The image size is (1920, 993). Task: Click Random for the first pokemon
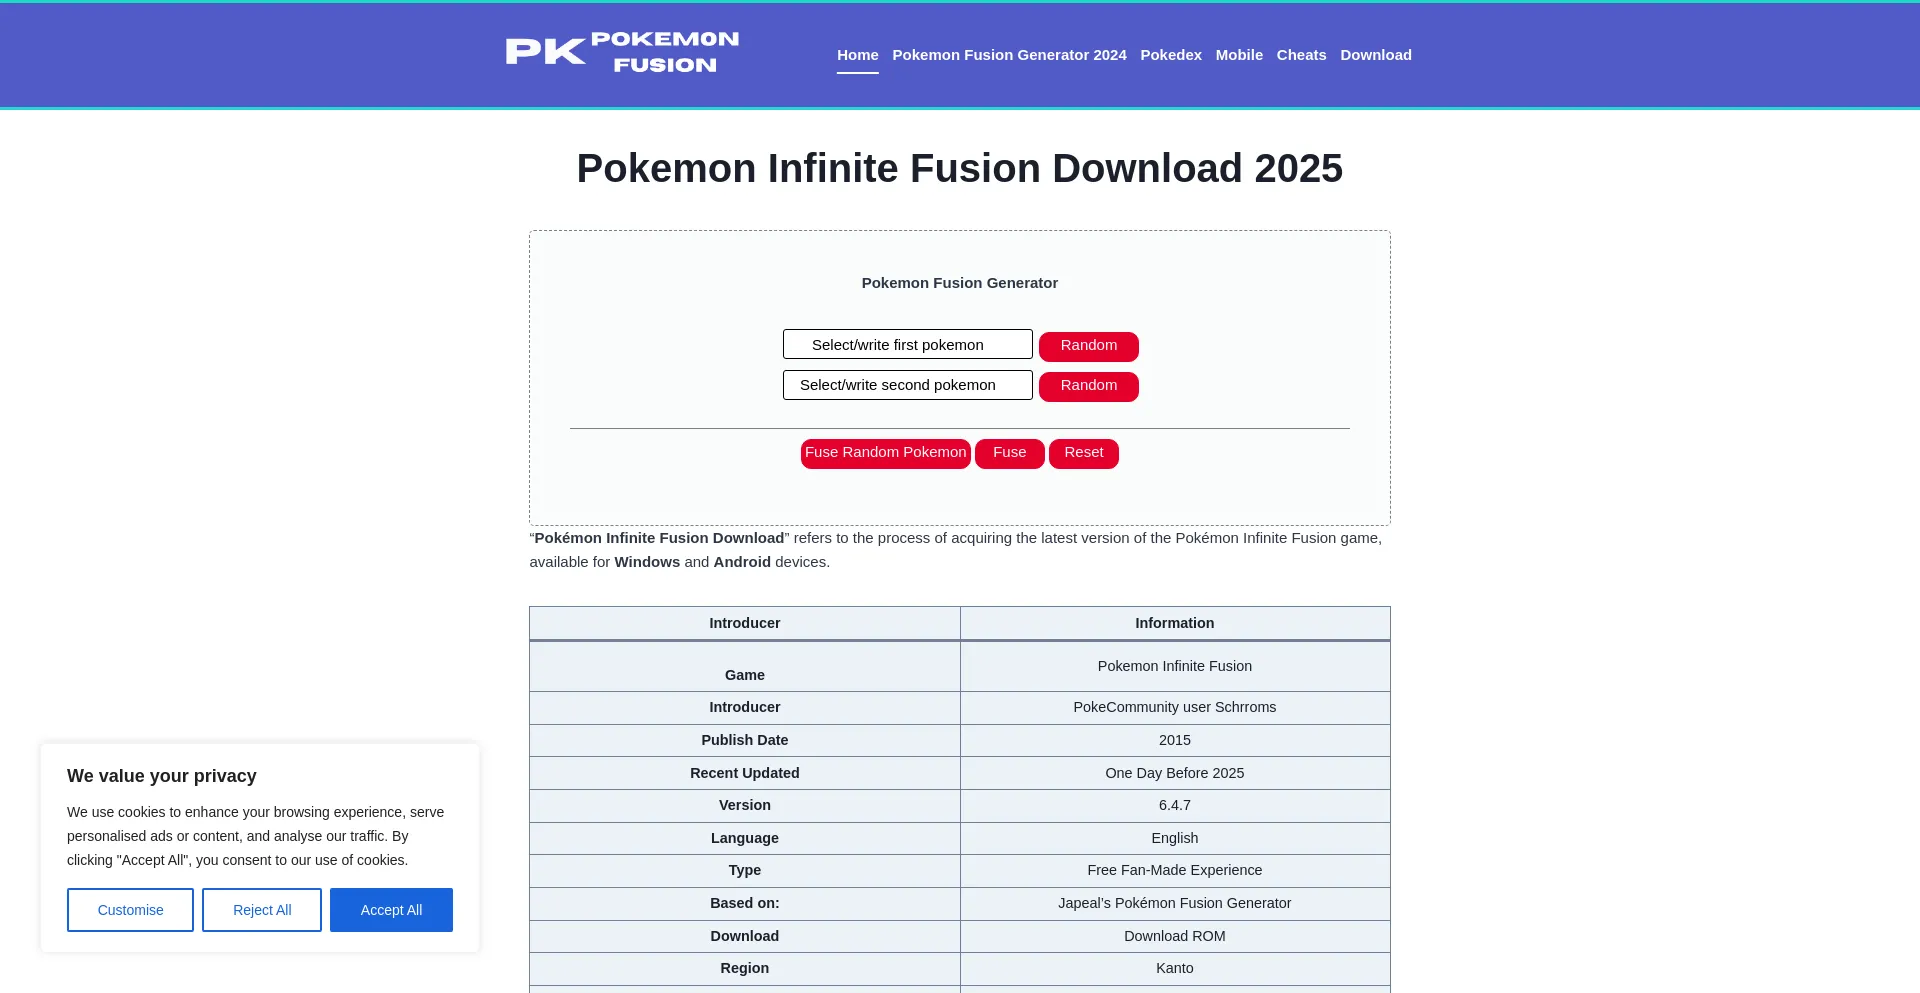click(1088, 345)
